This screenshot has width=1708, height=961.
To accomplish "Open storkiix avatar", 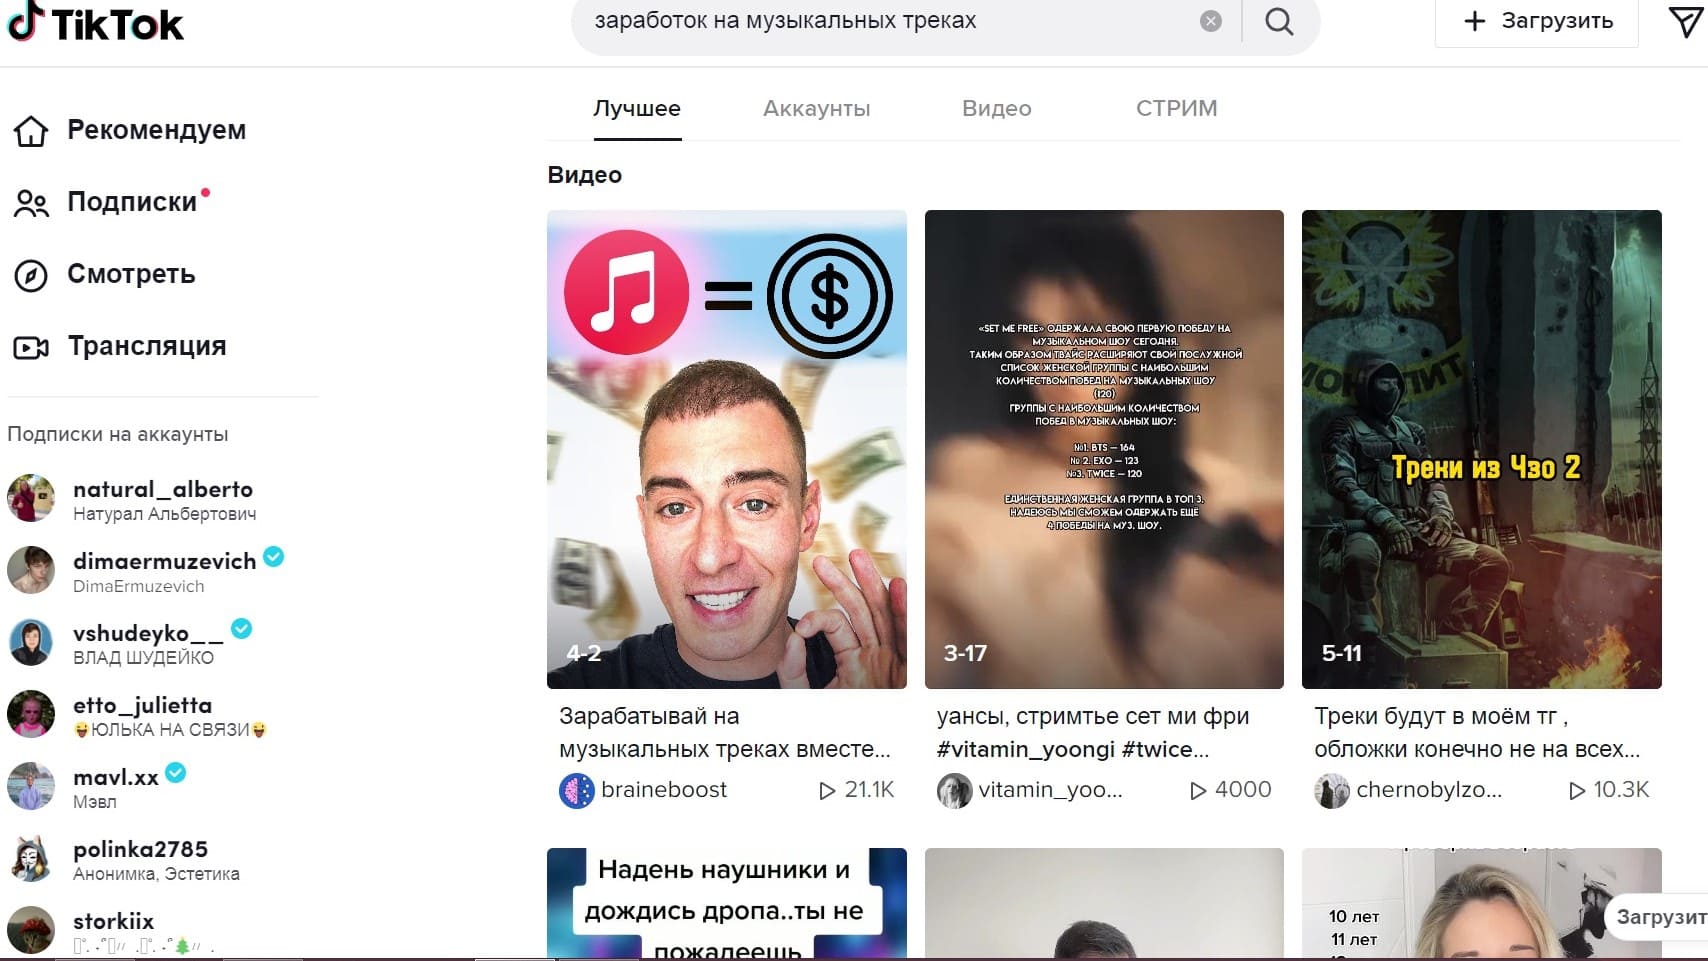I will 31,930.
